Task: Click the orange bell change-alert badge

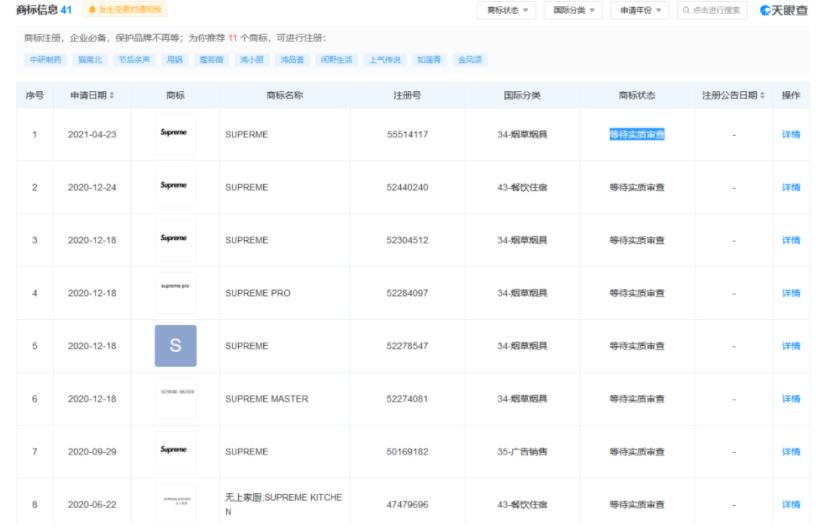Action: [x=124, y=10]
